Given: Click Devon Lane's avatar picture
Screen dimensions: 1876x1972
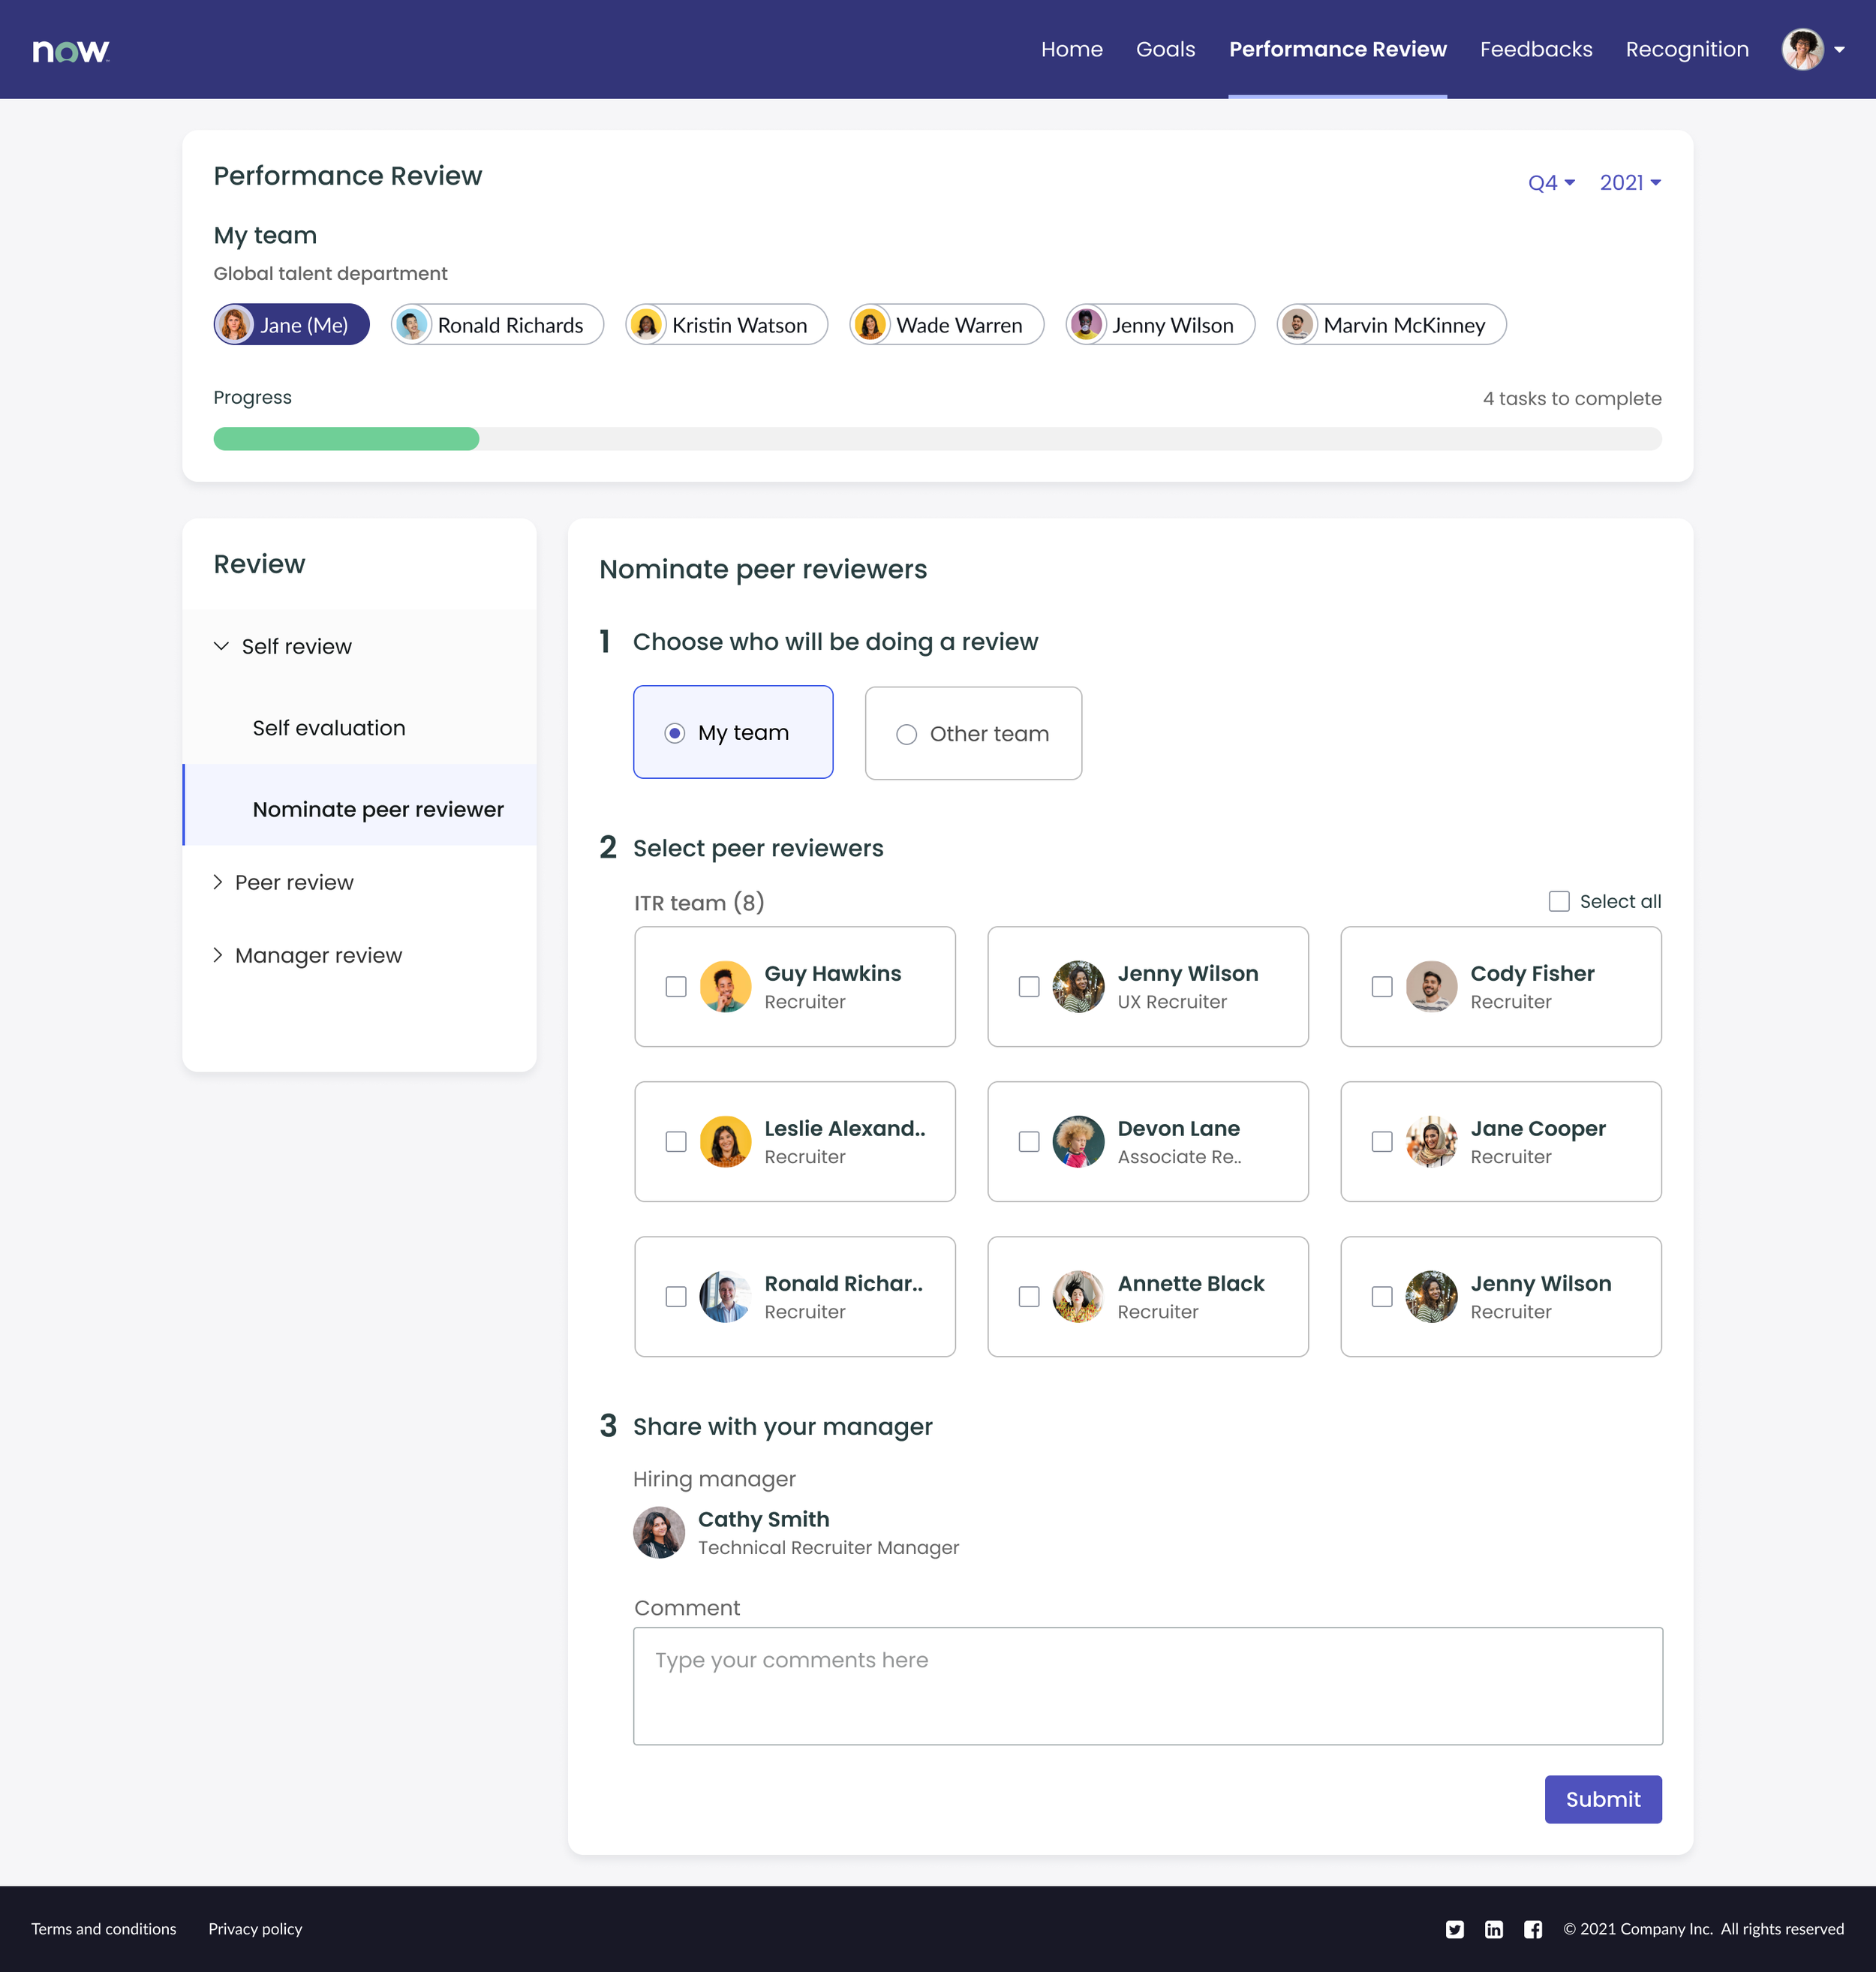Looking at the screenshot, I should (x=1078, y=1142).
